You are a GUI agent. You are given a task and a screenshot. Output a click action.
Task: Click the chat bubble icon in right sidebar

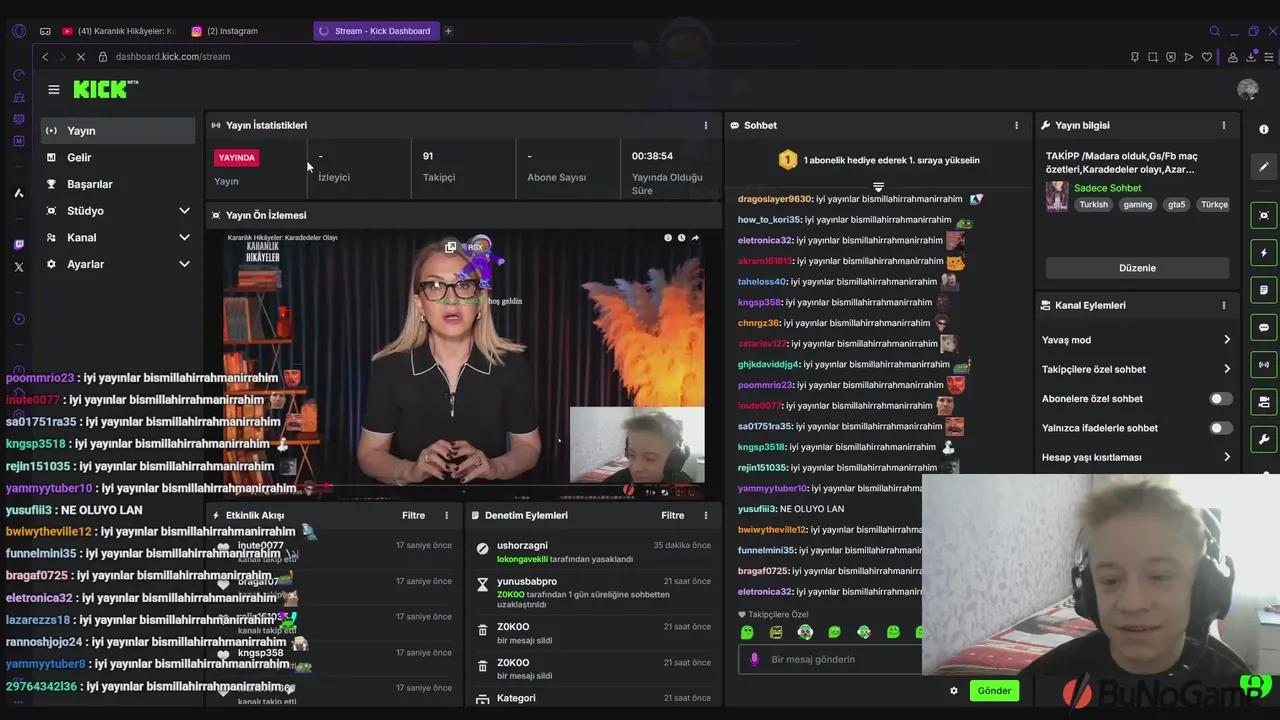(1264, 327)
